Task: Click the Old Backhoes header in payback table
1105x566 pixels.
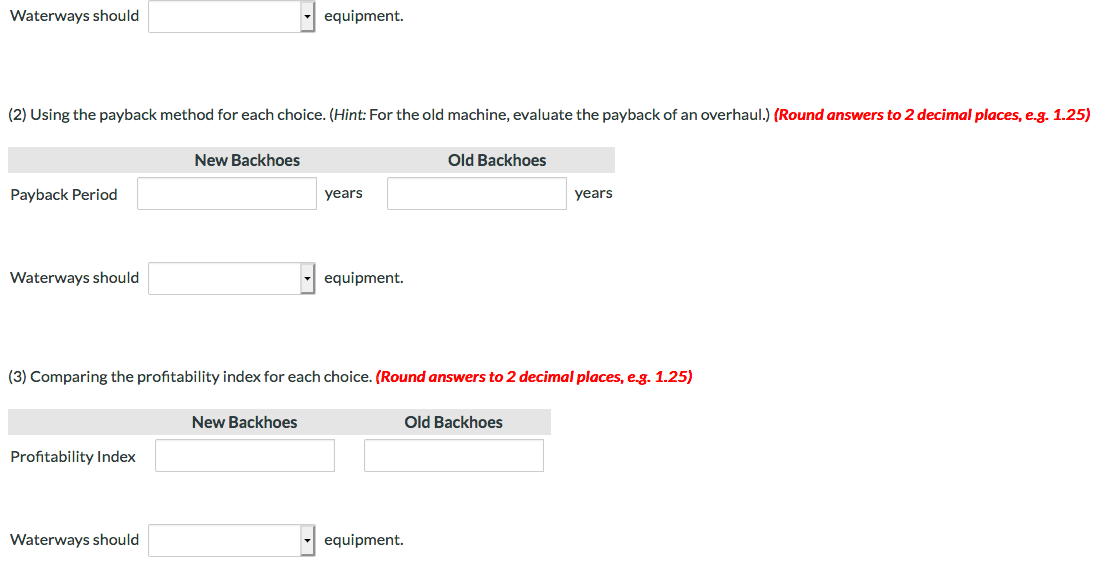Action: pyautogui.click(x=497, y=161)
